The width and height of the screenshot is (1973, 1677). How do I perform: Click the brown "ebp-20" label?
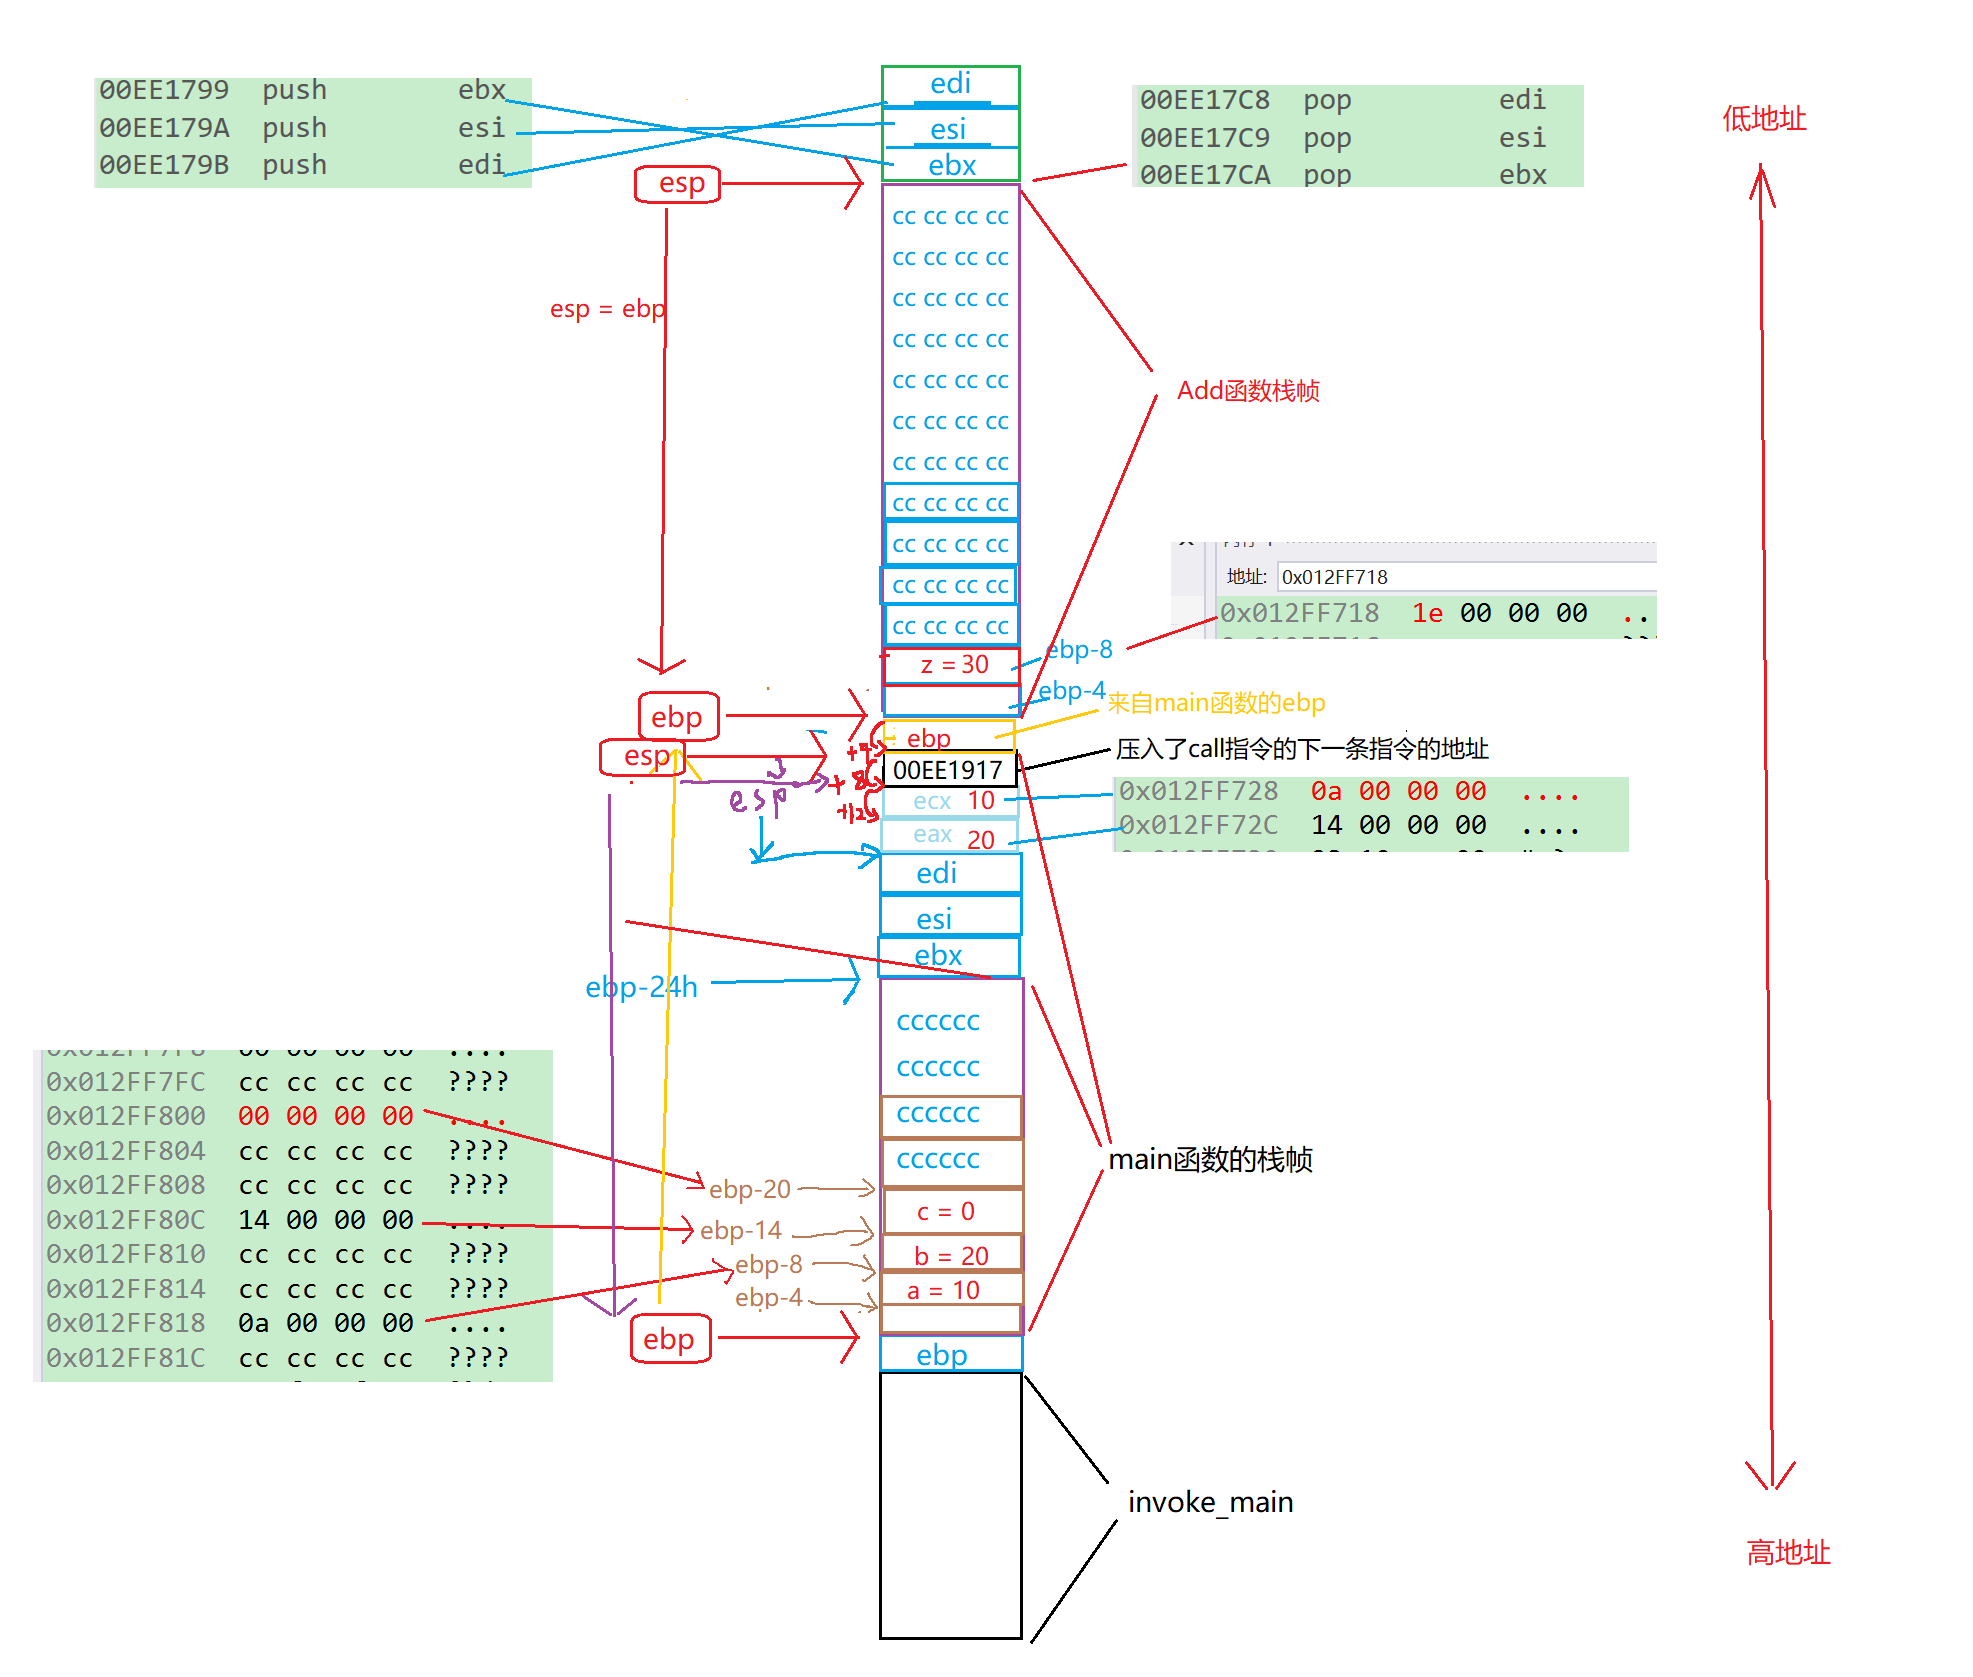click(x=750, y=1189)
